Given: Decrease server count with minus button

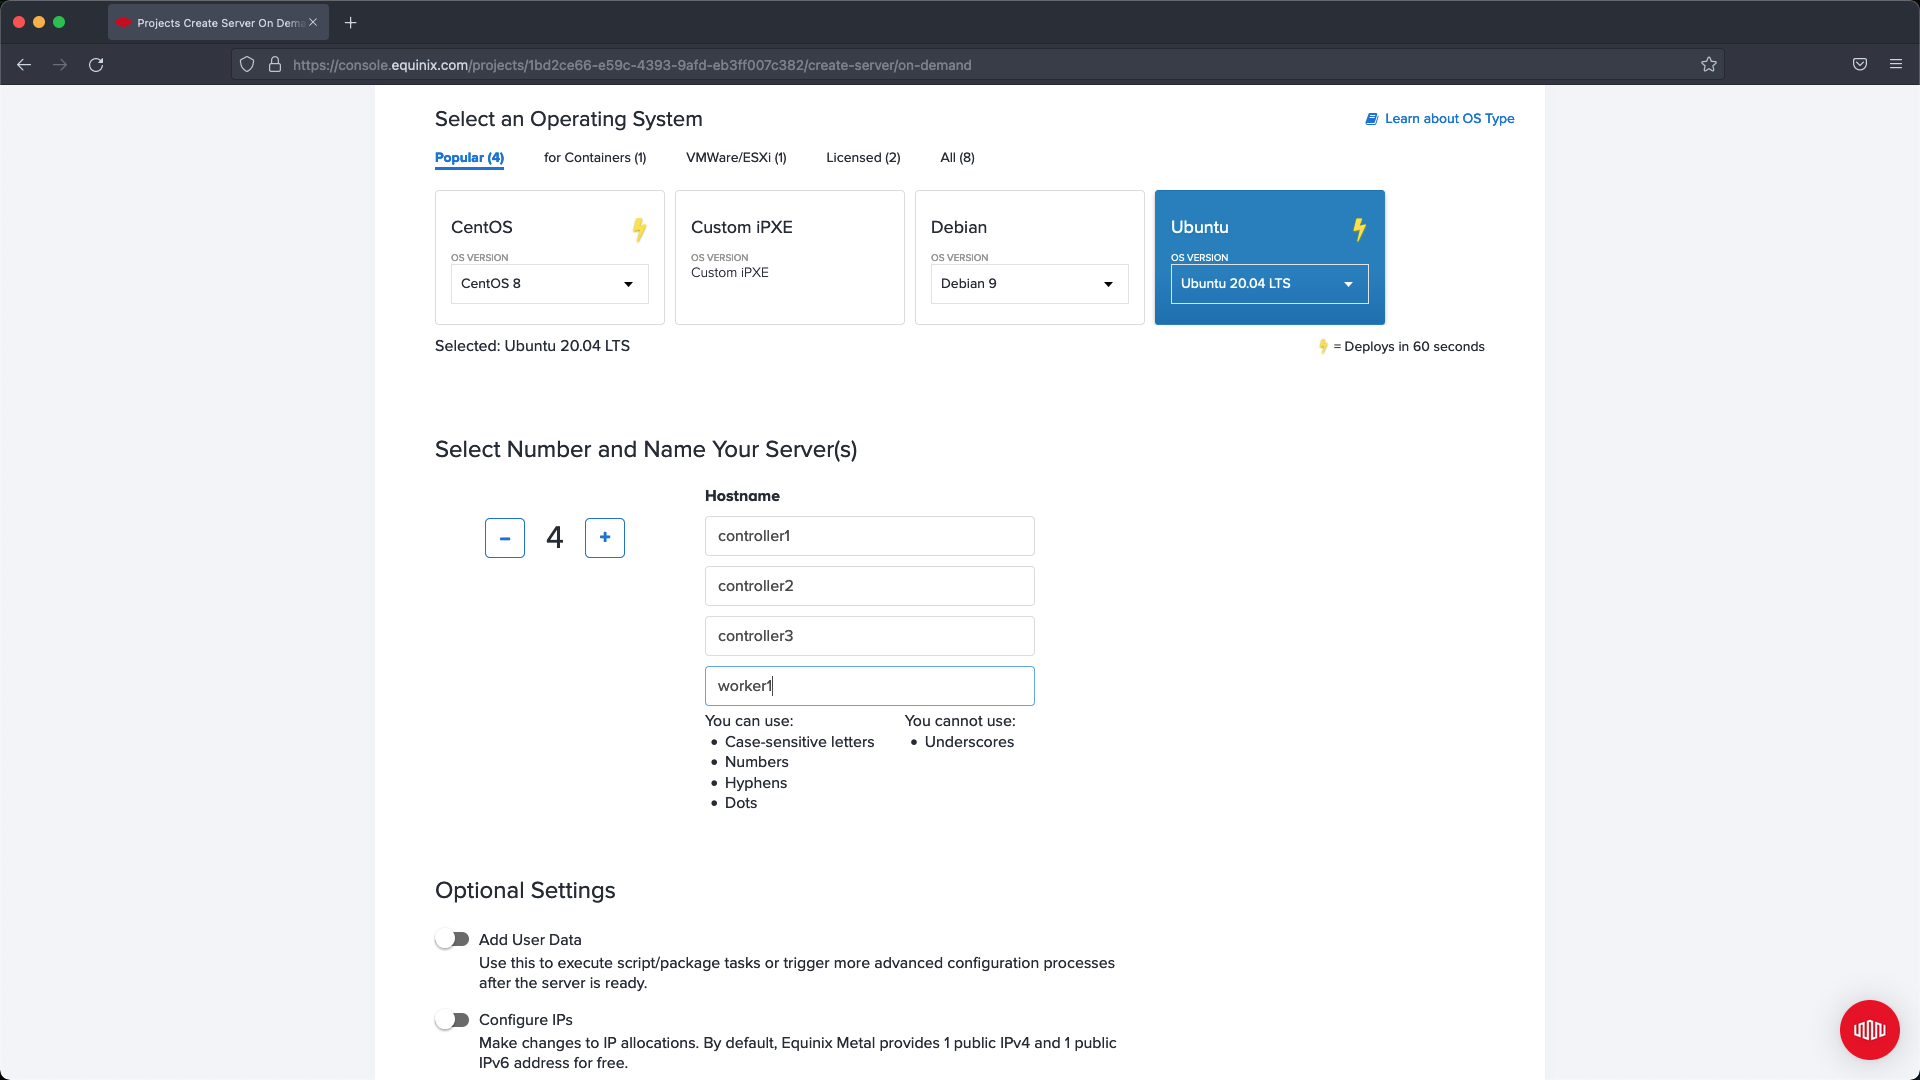Looking at the screenshot, I should (505, 538).
